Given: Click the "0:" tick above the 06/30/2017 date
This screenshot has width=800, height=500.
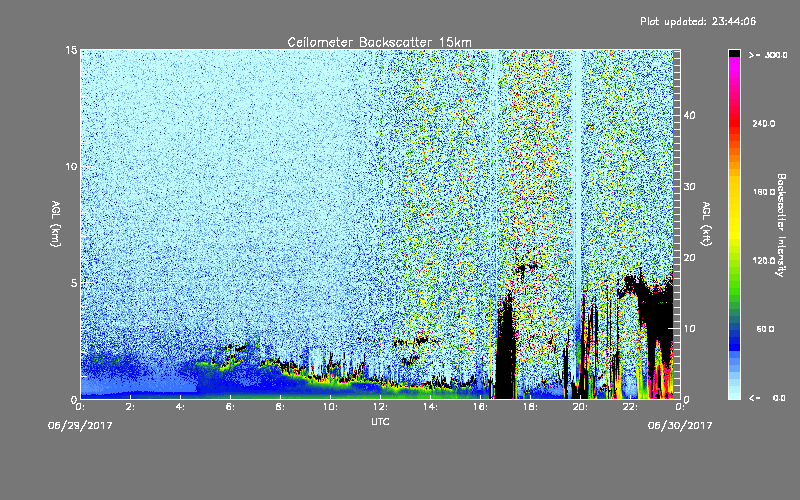Looking at the screenshot, I should tap(680, 407).
